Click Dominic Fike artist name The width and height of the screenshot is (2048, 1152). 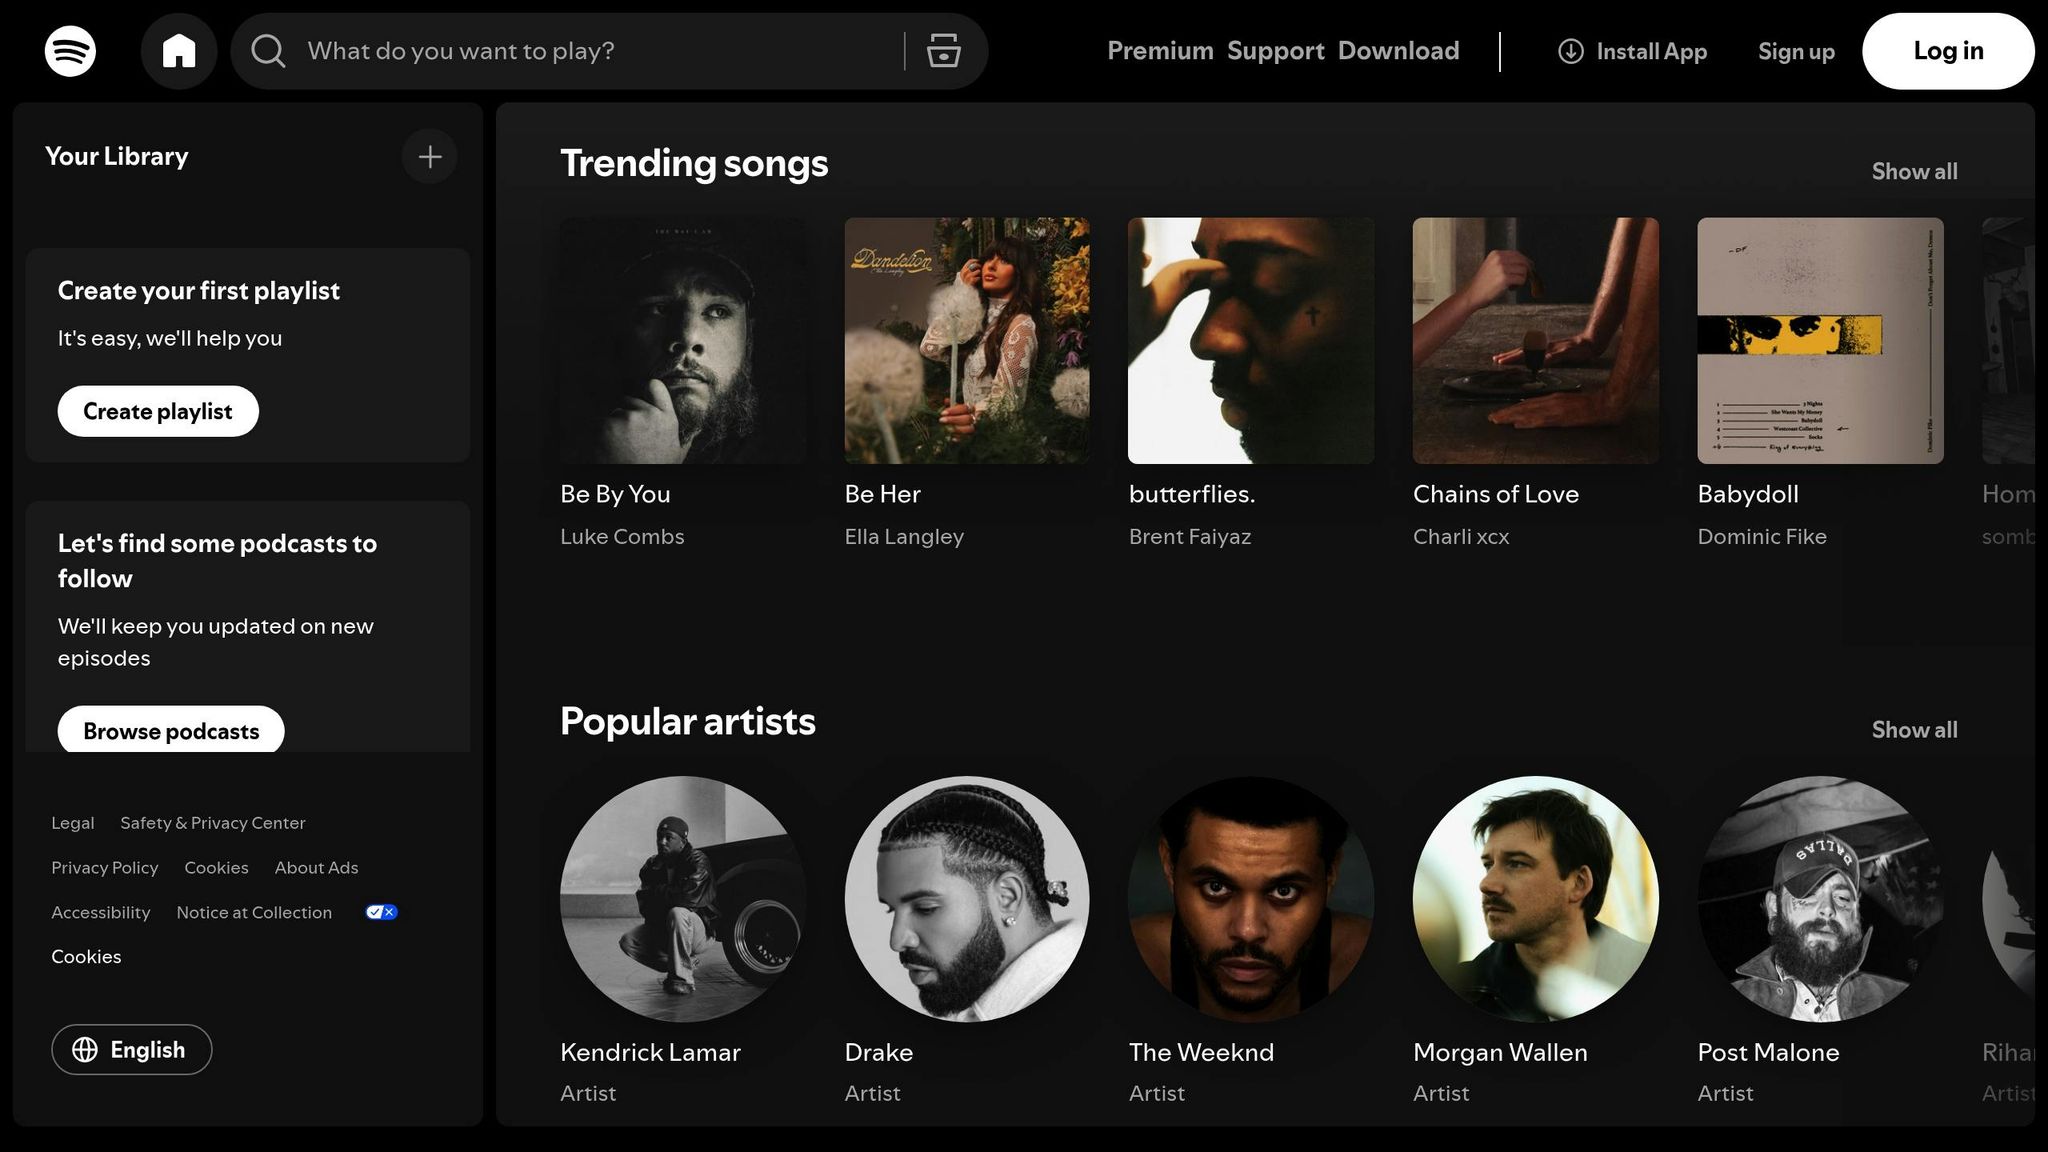tap(1762, 536)
